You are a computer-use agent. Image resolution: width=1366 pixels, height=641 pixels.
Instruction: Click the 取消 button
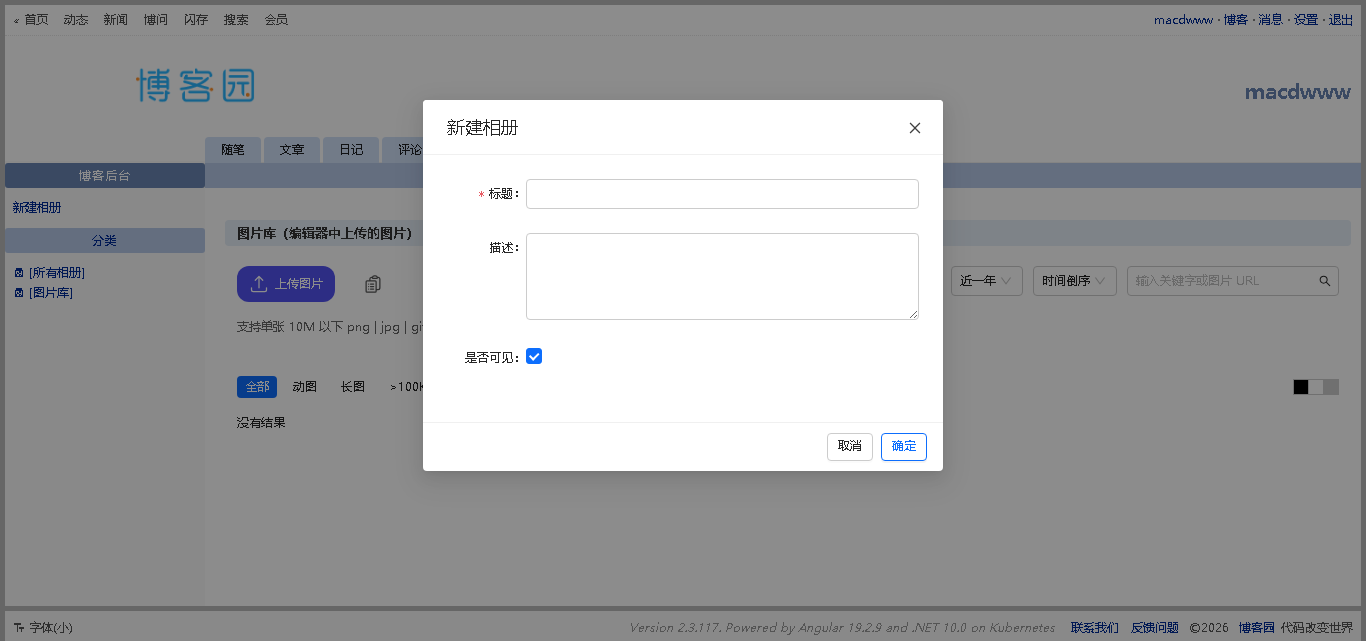click(x=849, y=446)
